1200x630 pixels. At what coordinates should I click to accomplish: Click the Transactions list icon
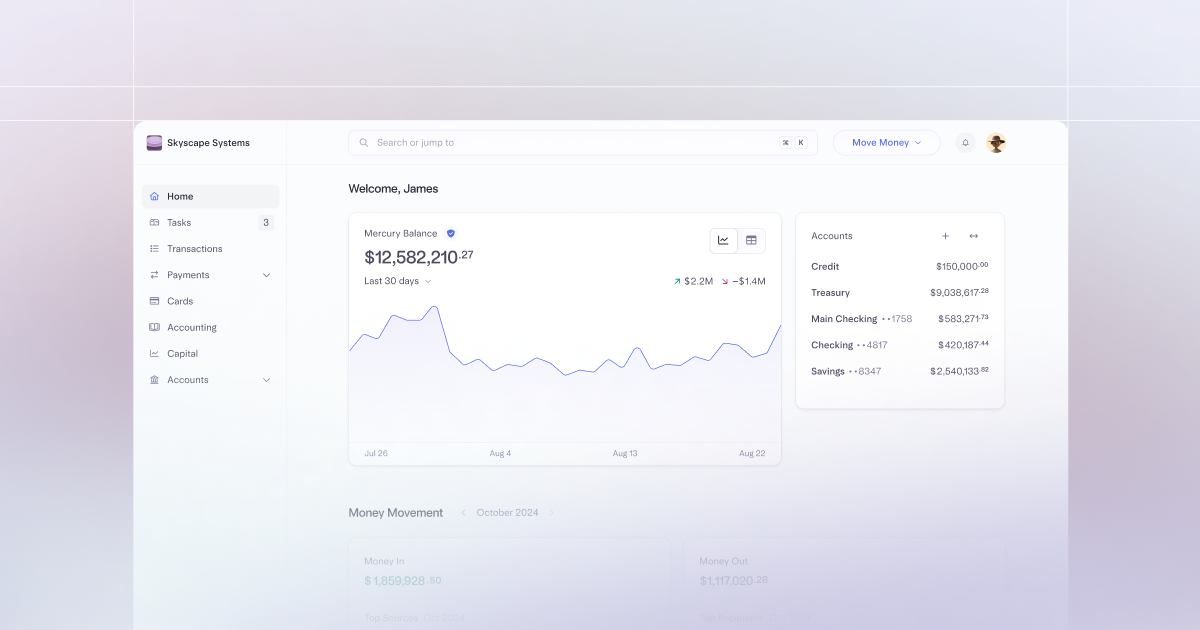154,248
